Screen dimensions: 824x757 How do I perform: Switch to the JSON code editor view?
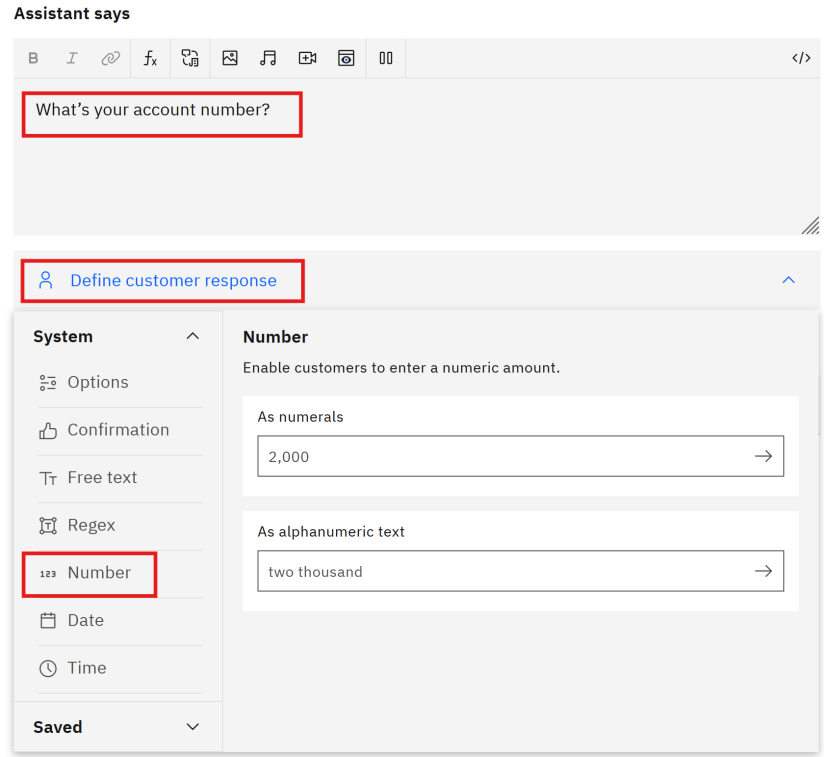801,58
